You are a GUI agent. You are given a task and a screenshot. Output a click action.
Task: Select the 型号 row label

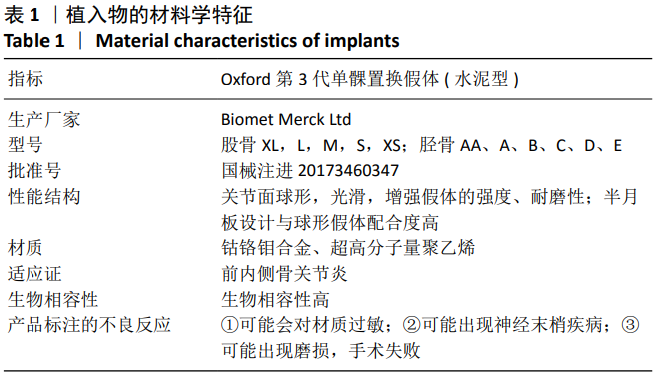[x=25, y=145]
